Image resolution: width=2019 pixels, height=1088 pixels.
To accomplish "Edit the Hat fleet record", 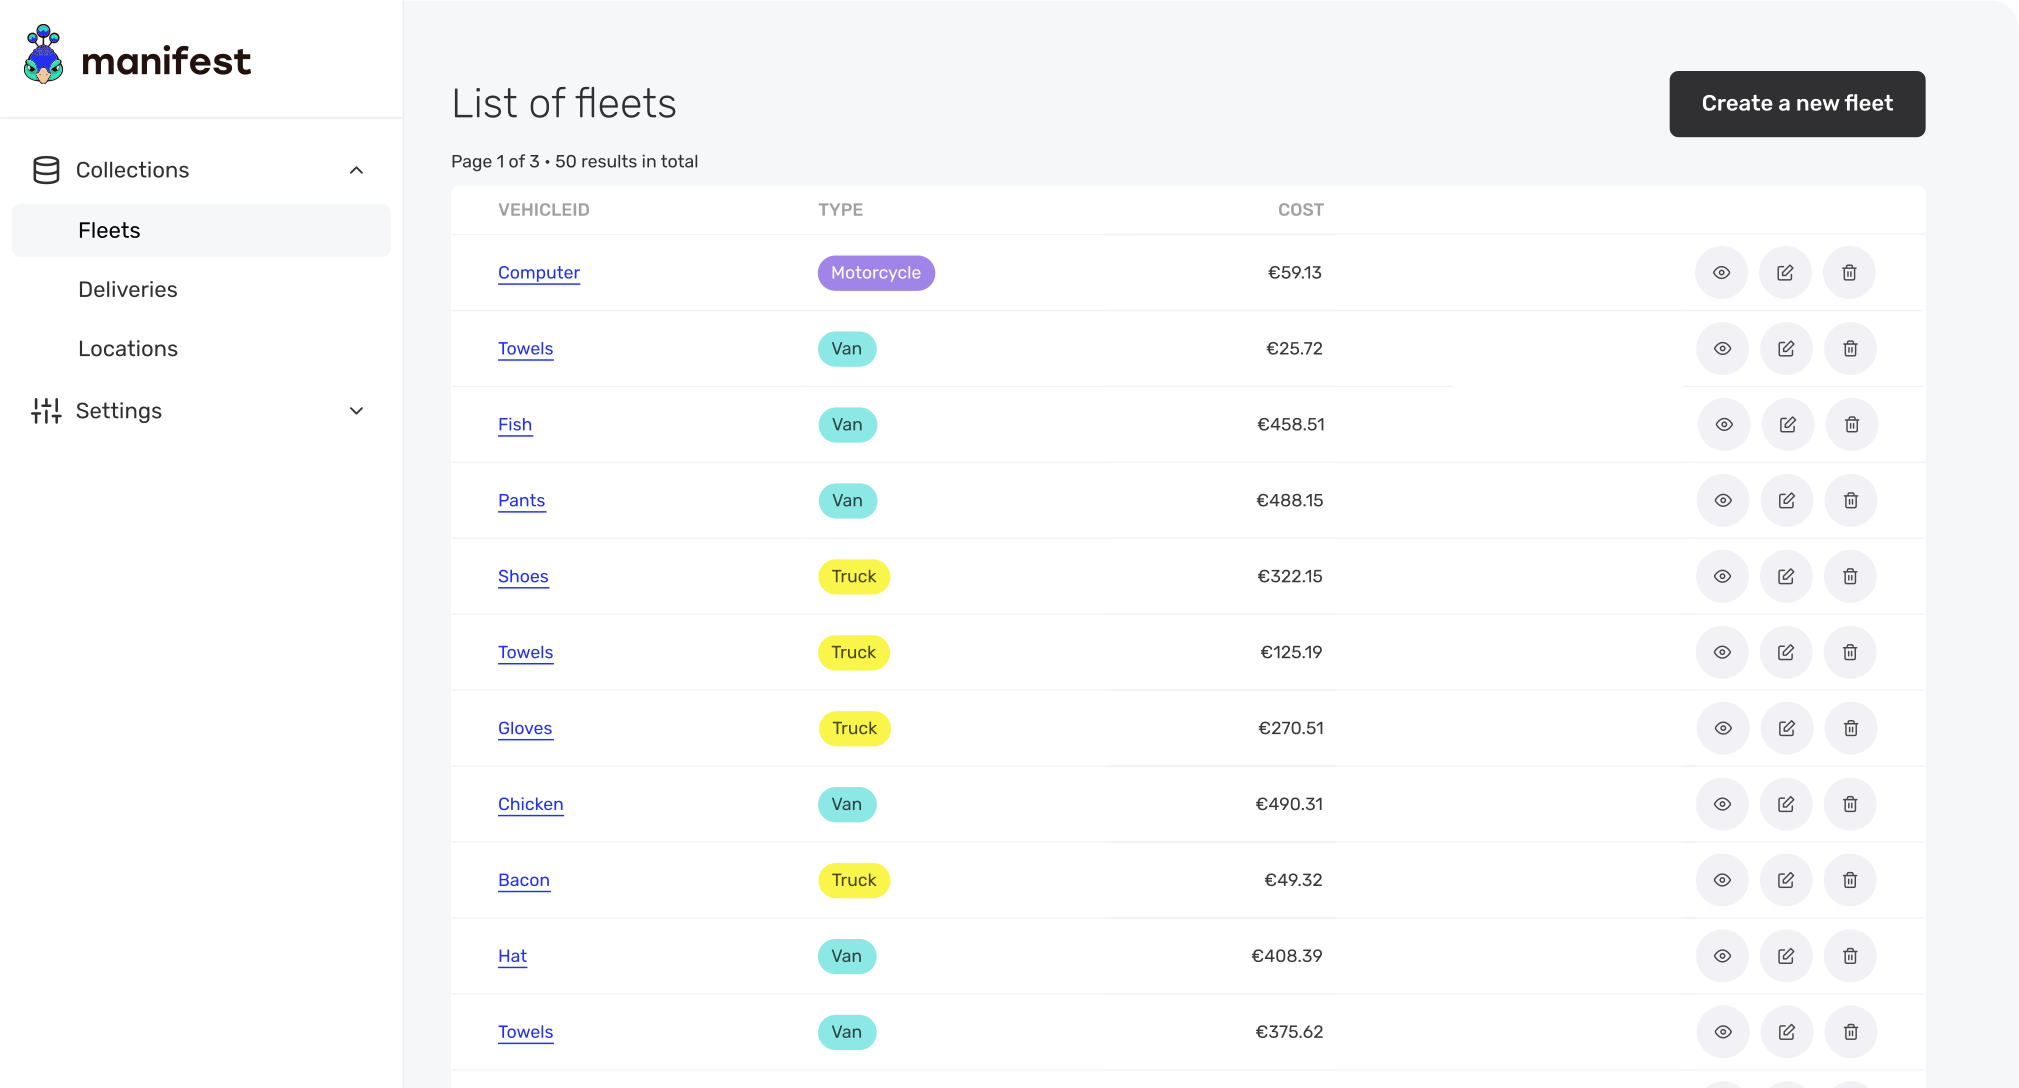I will coord(1786,956).
